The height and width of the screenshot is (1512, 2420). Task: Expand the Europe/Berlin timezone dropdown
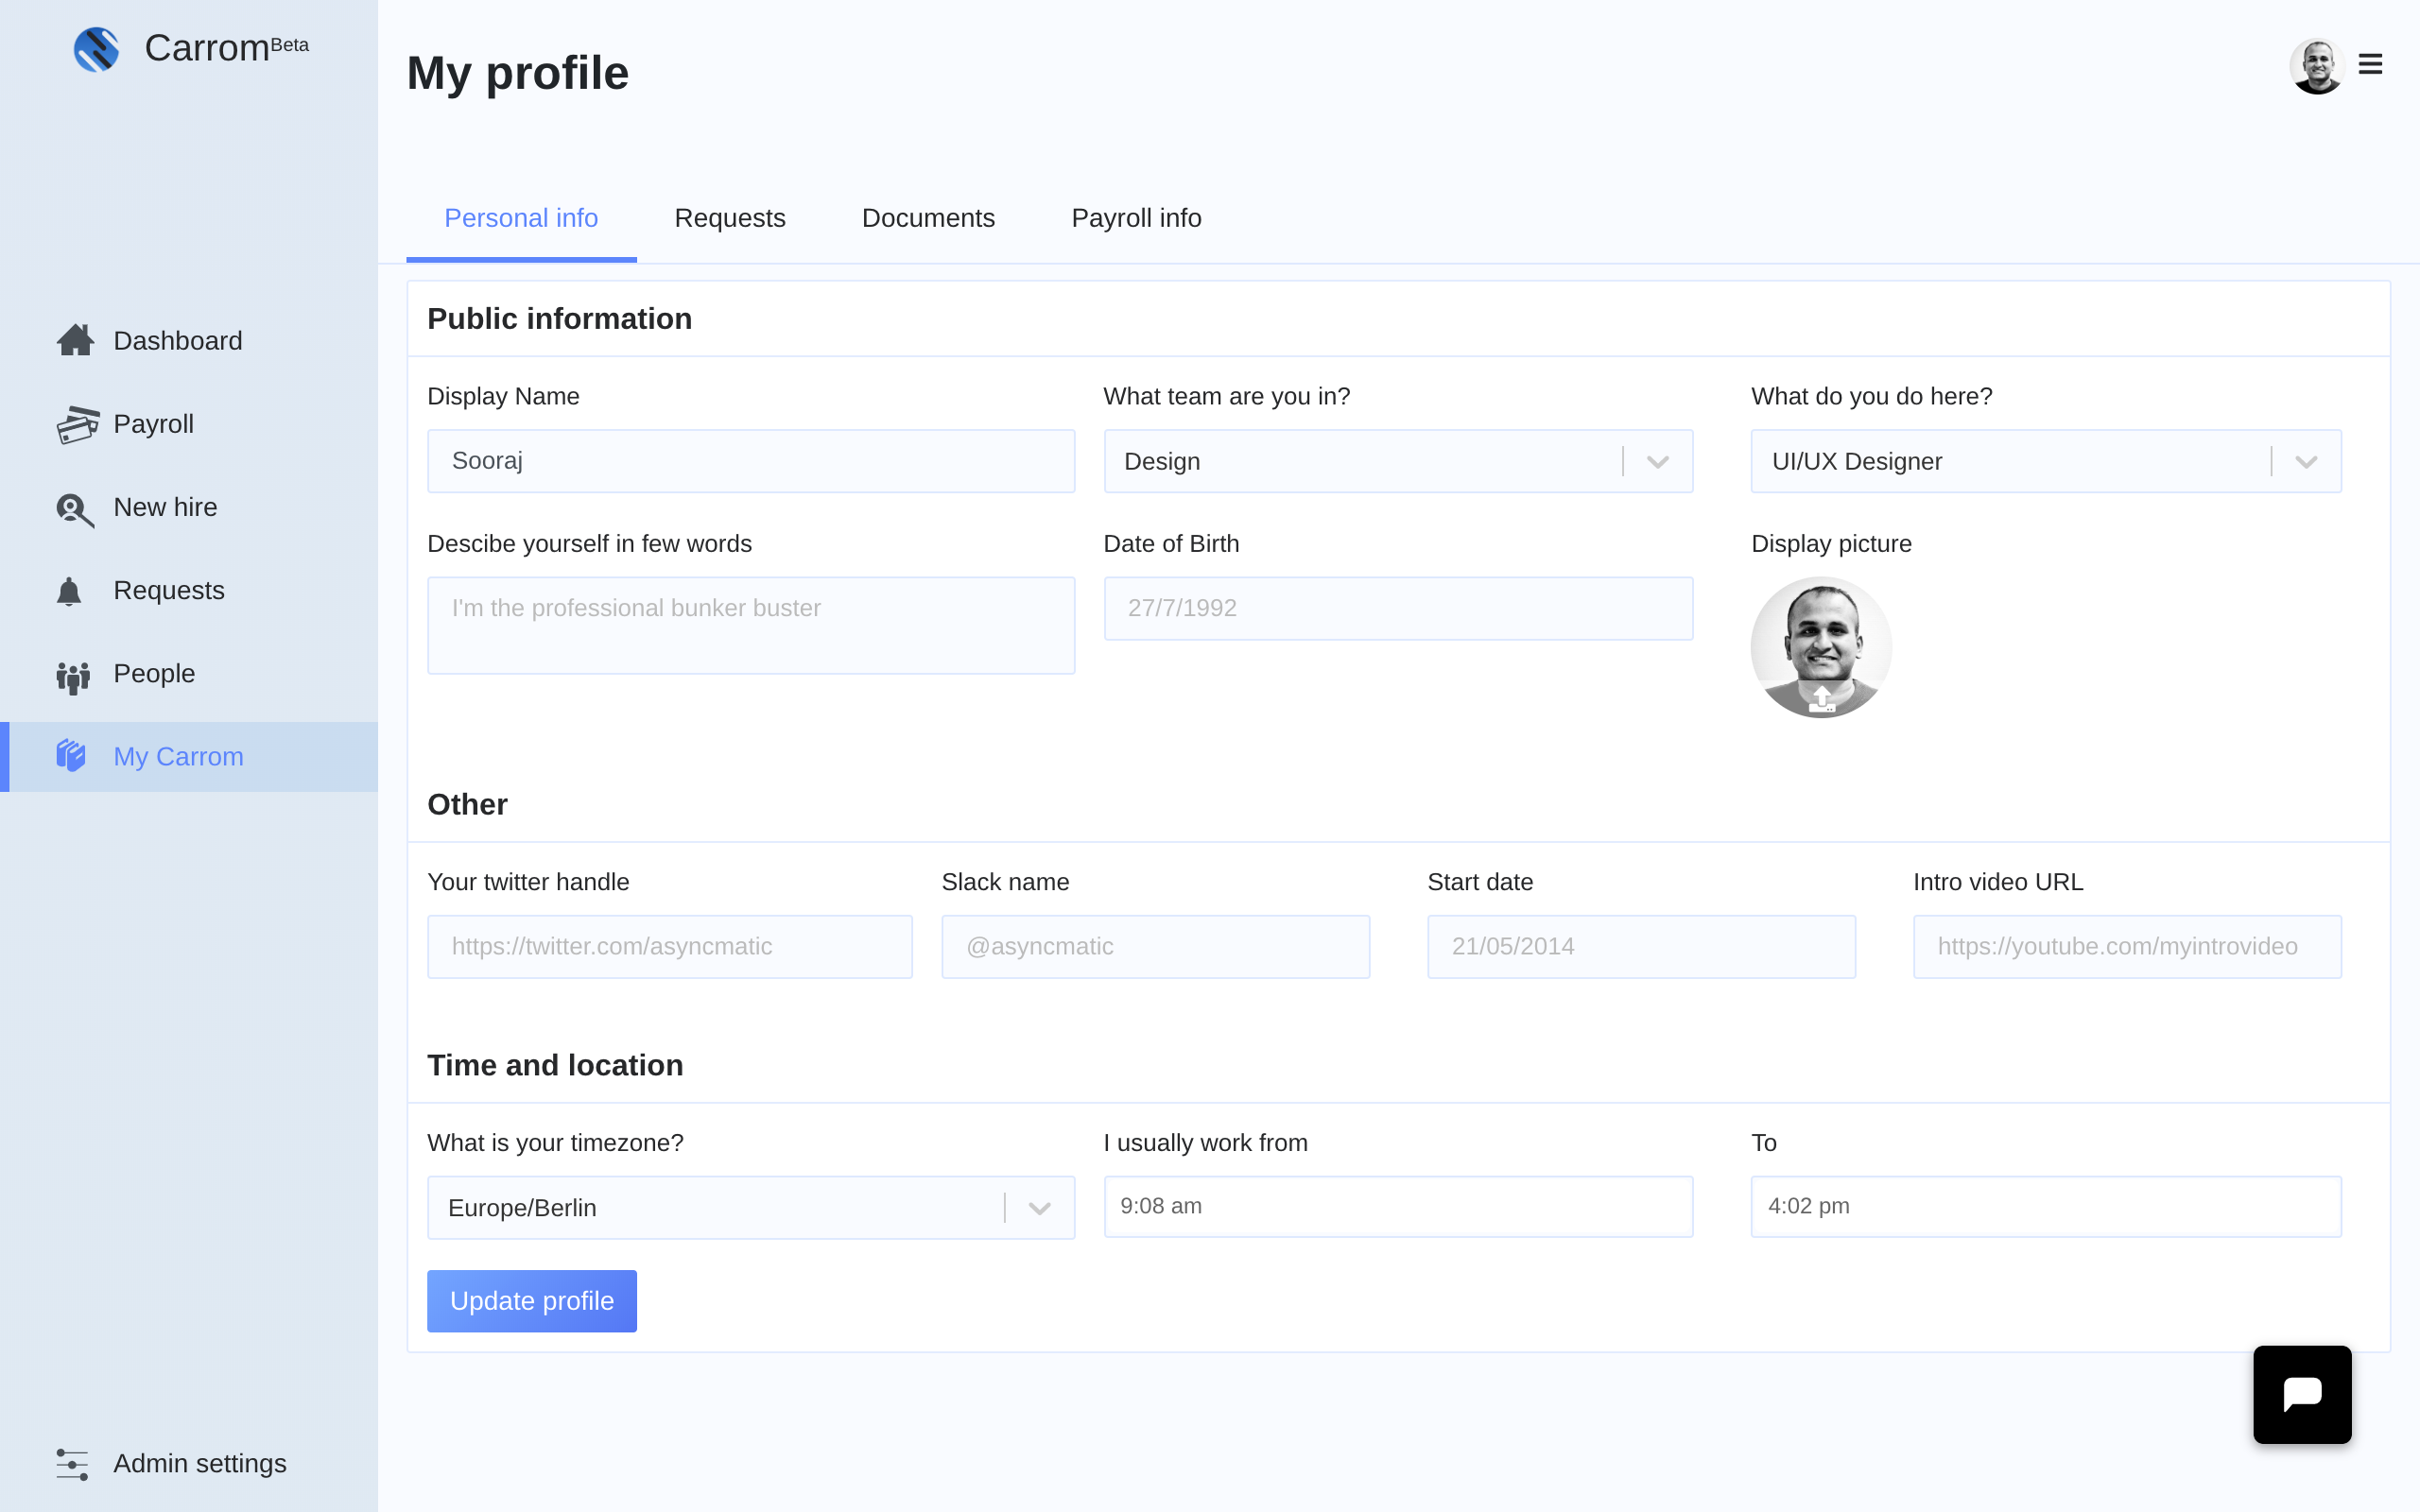point(1039,1208)
